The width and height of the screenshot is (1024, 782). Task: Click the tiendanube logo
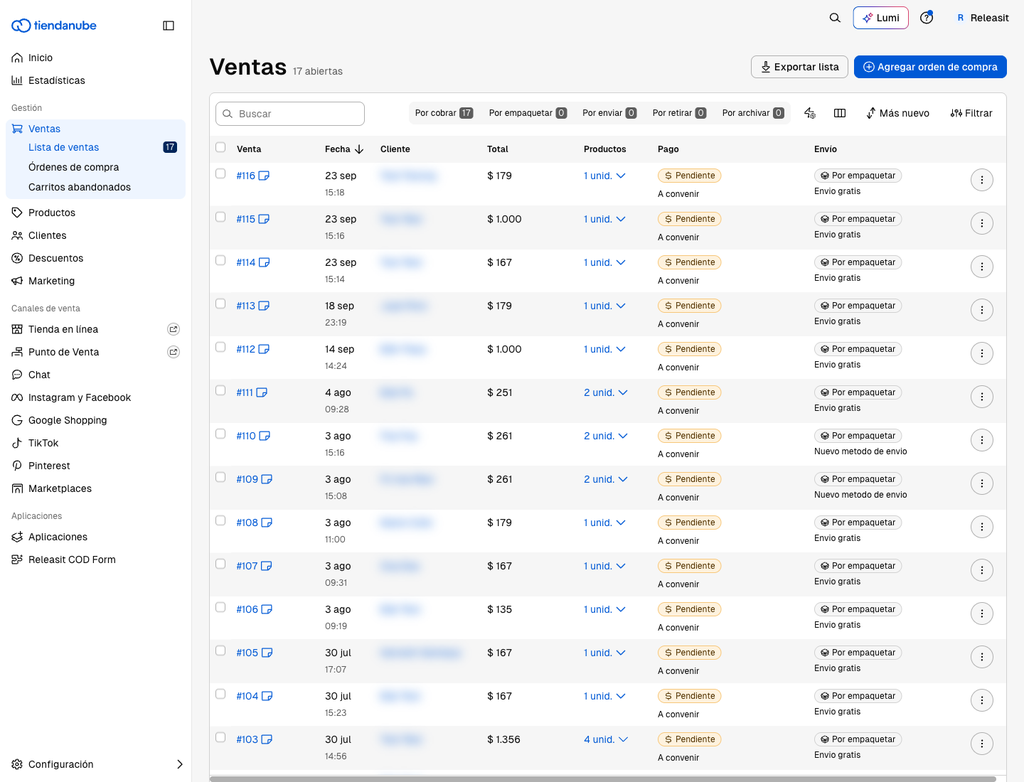tap(54, 25)
